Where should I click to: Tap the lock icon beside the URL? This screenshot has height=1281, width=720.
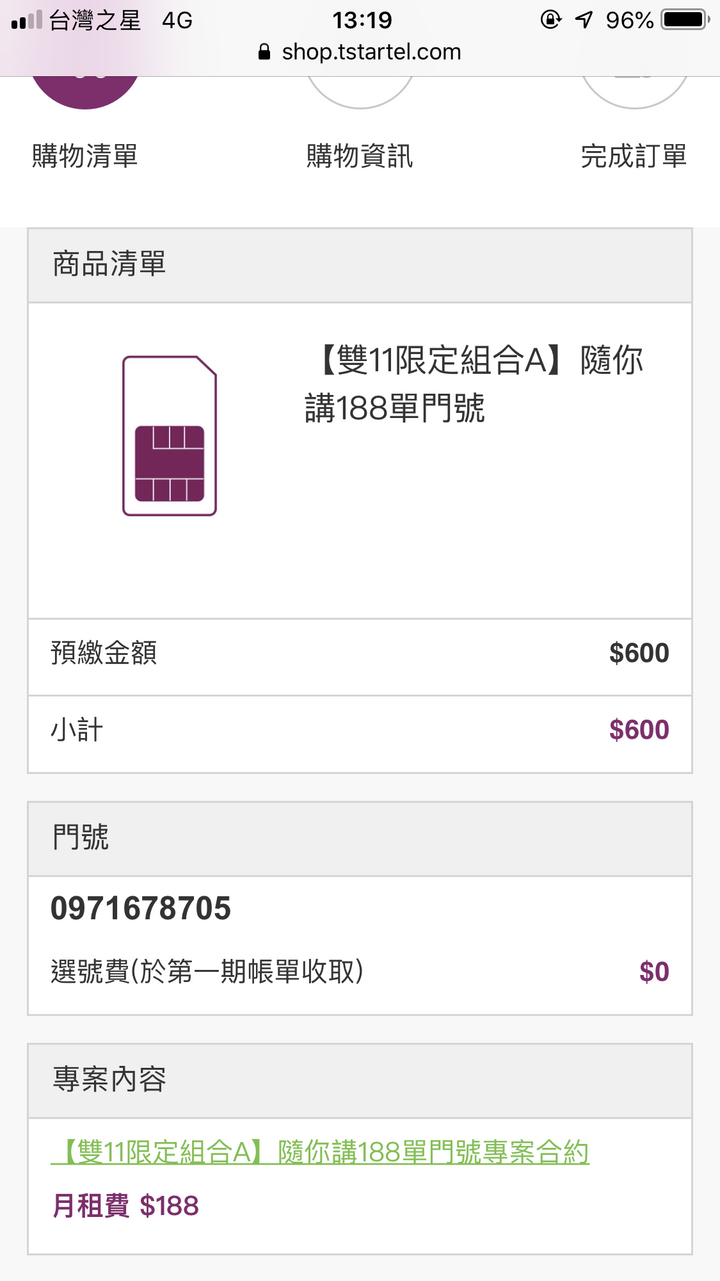(264, 52)
